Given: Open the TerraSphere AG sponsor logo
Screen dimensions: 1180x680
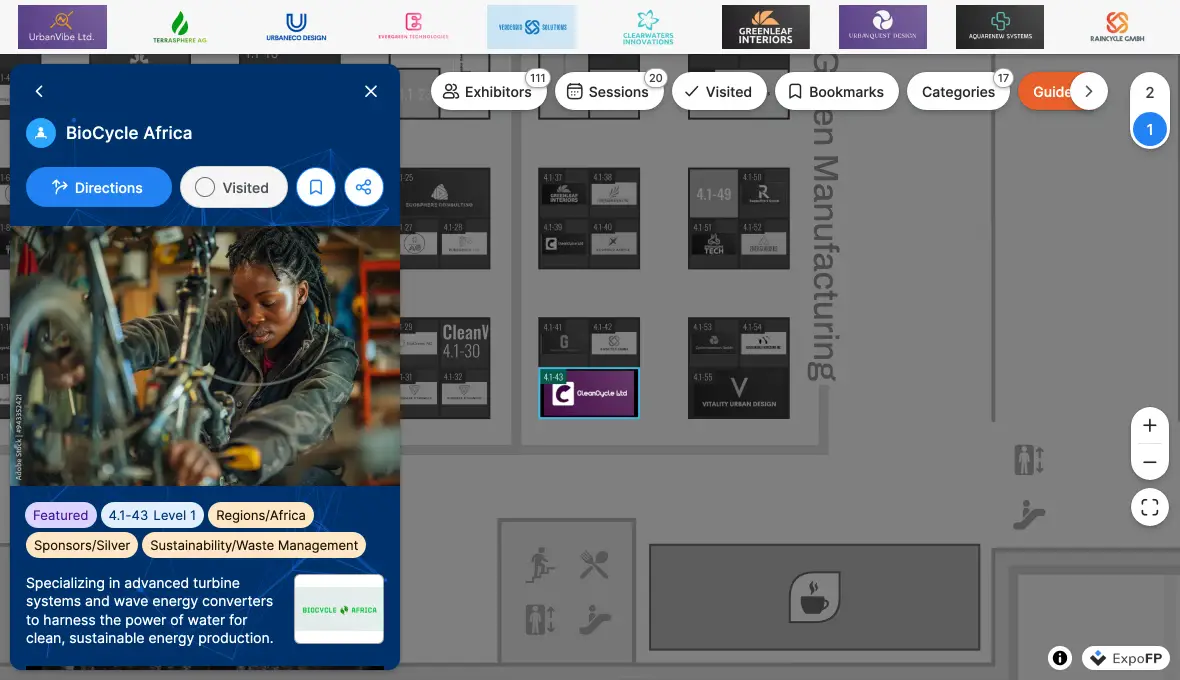Looking at the screenshot, I should click(180, 27).
